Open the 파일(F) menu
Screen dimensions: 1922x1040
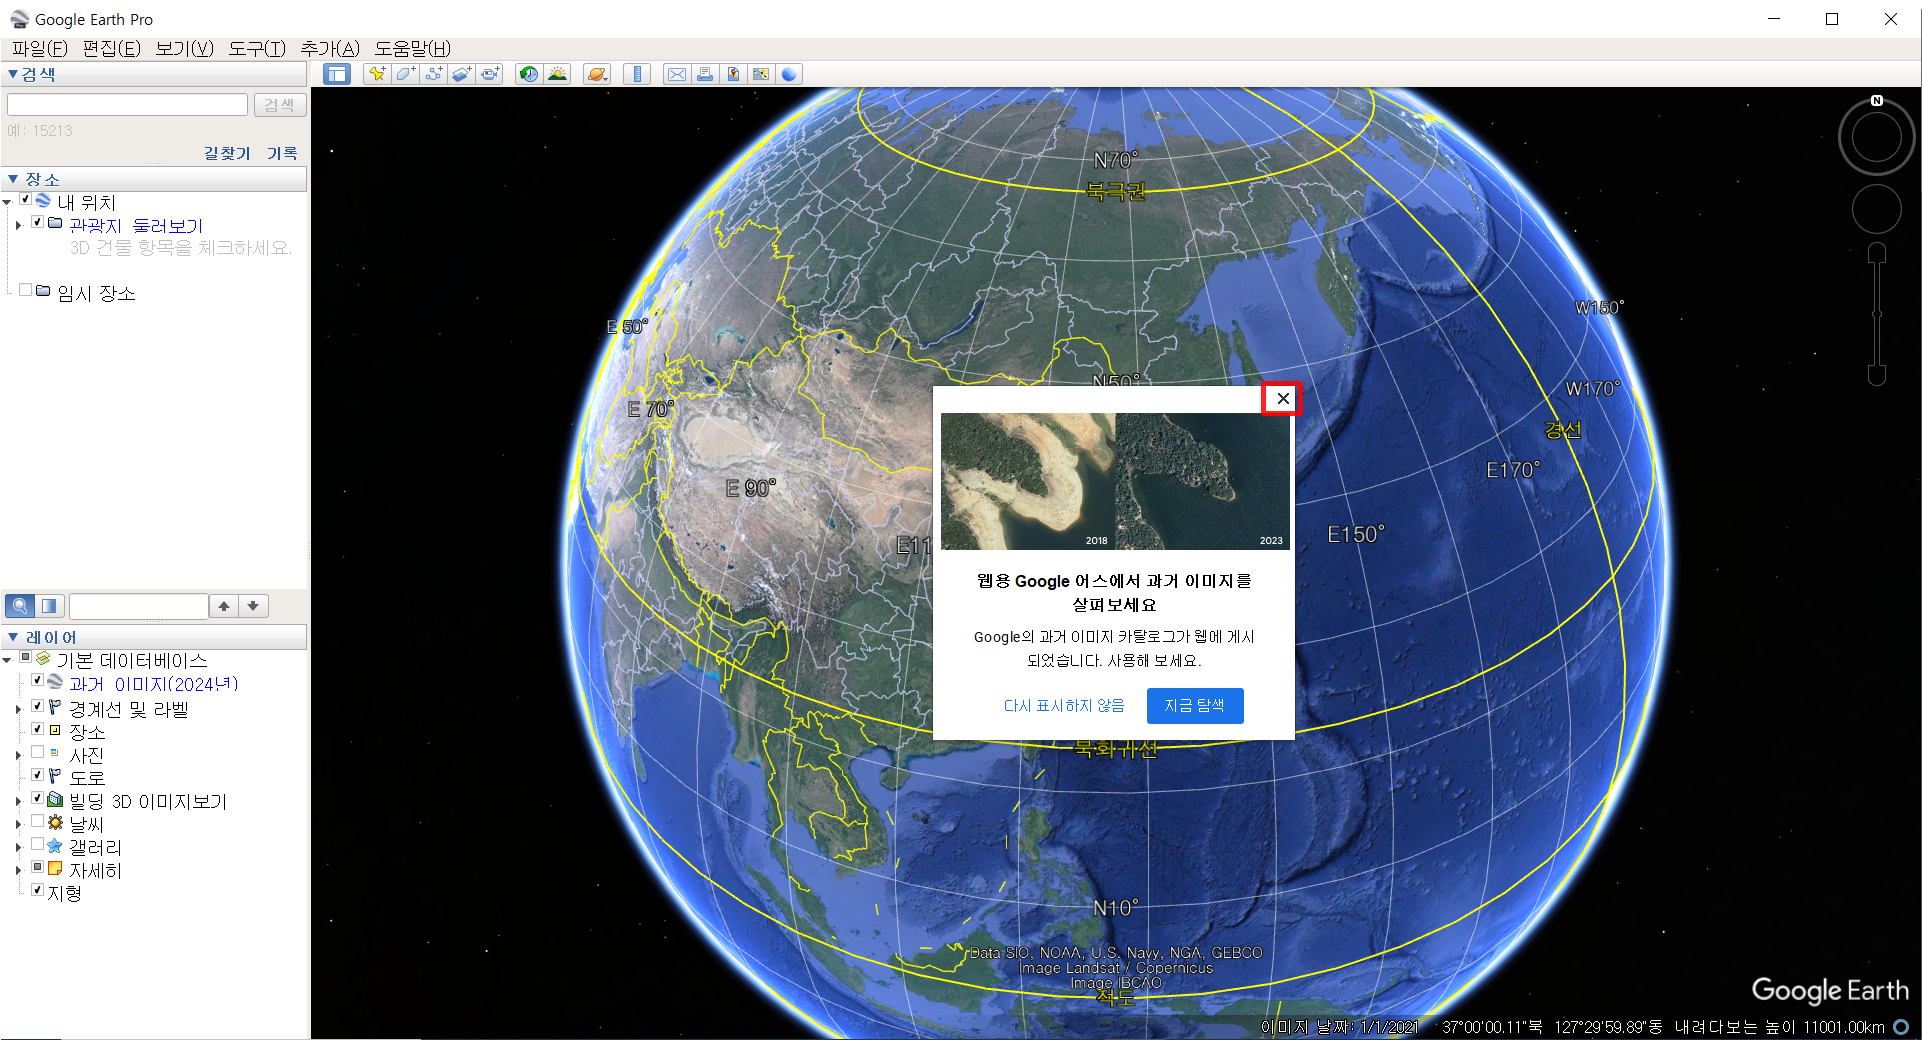(x=40, y=48)
